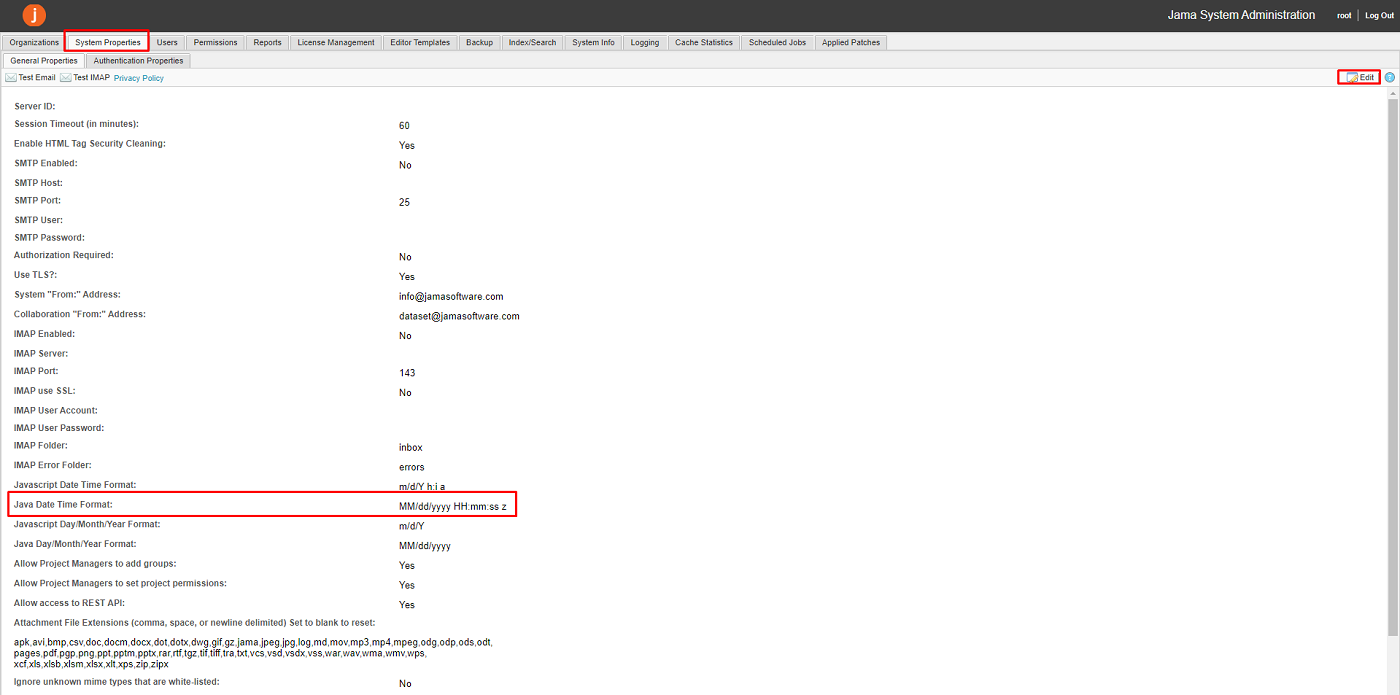Click the root user name
The image size is (1400, 695).
click(1344, 15)
